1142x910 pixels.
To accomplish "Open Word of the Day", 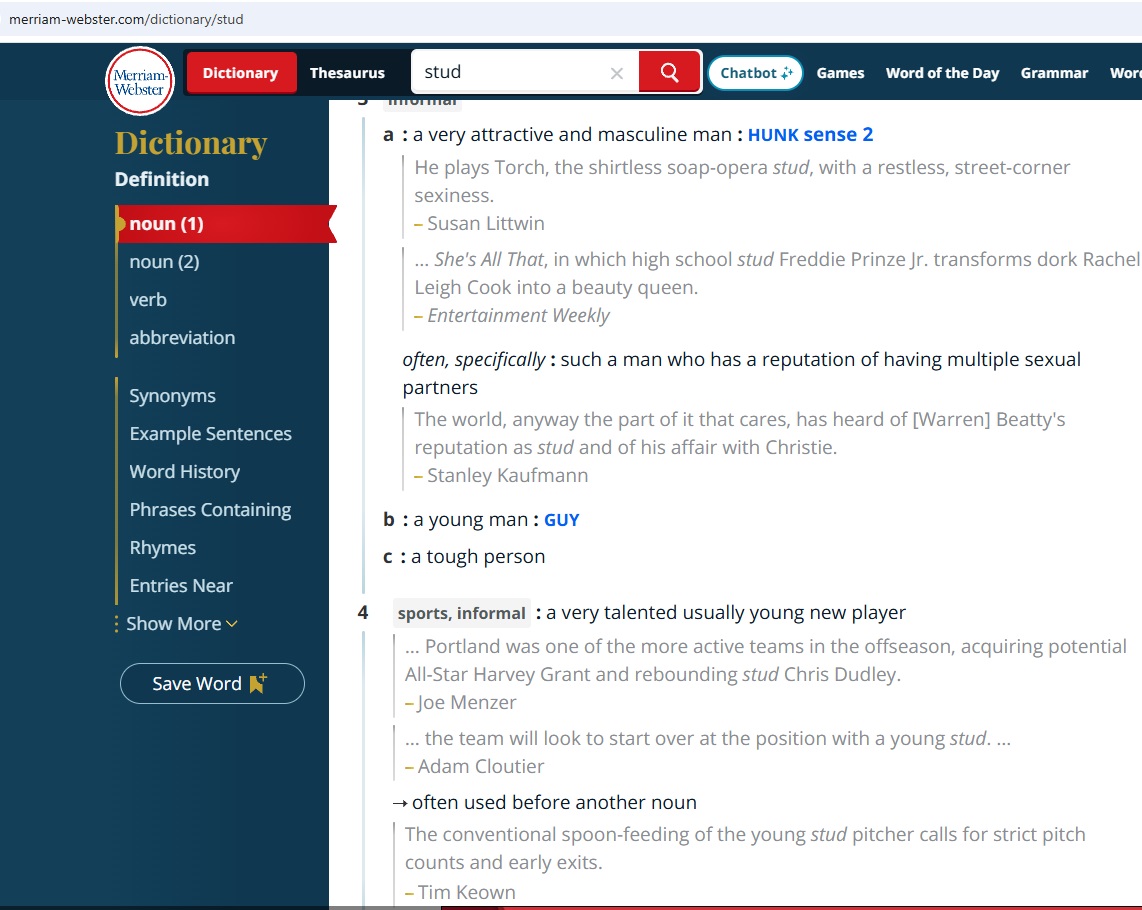I will point(942,73).
